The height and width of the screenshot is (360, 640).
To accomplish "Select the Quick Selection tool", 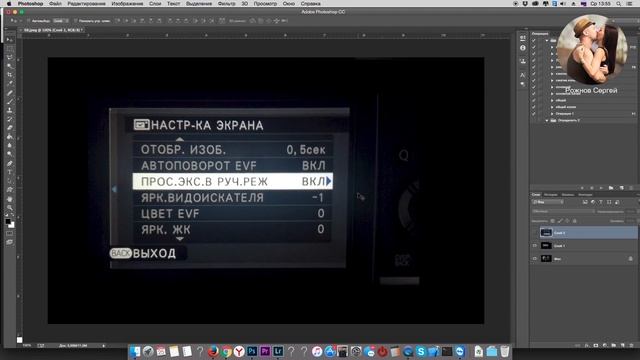I will [10, 66].
